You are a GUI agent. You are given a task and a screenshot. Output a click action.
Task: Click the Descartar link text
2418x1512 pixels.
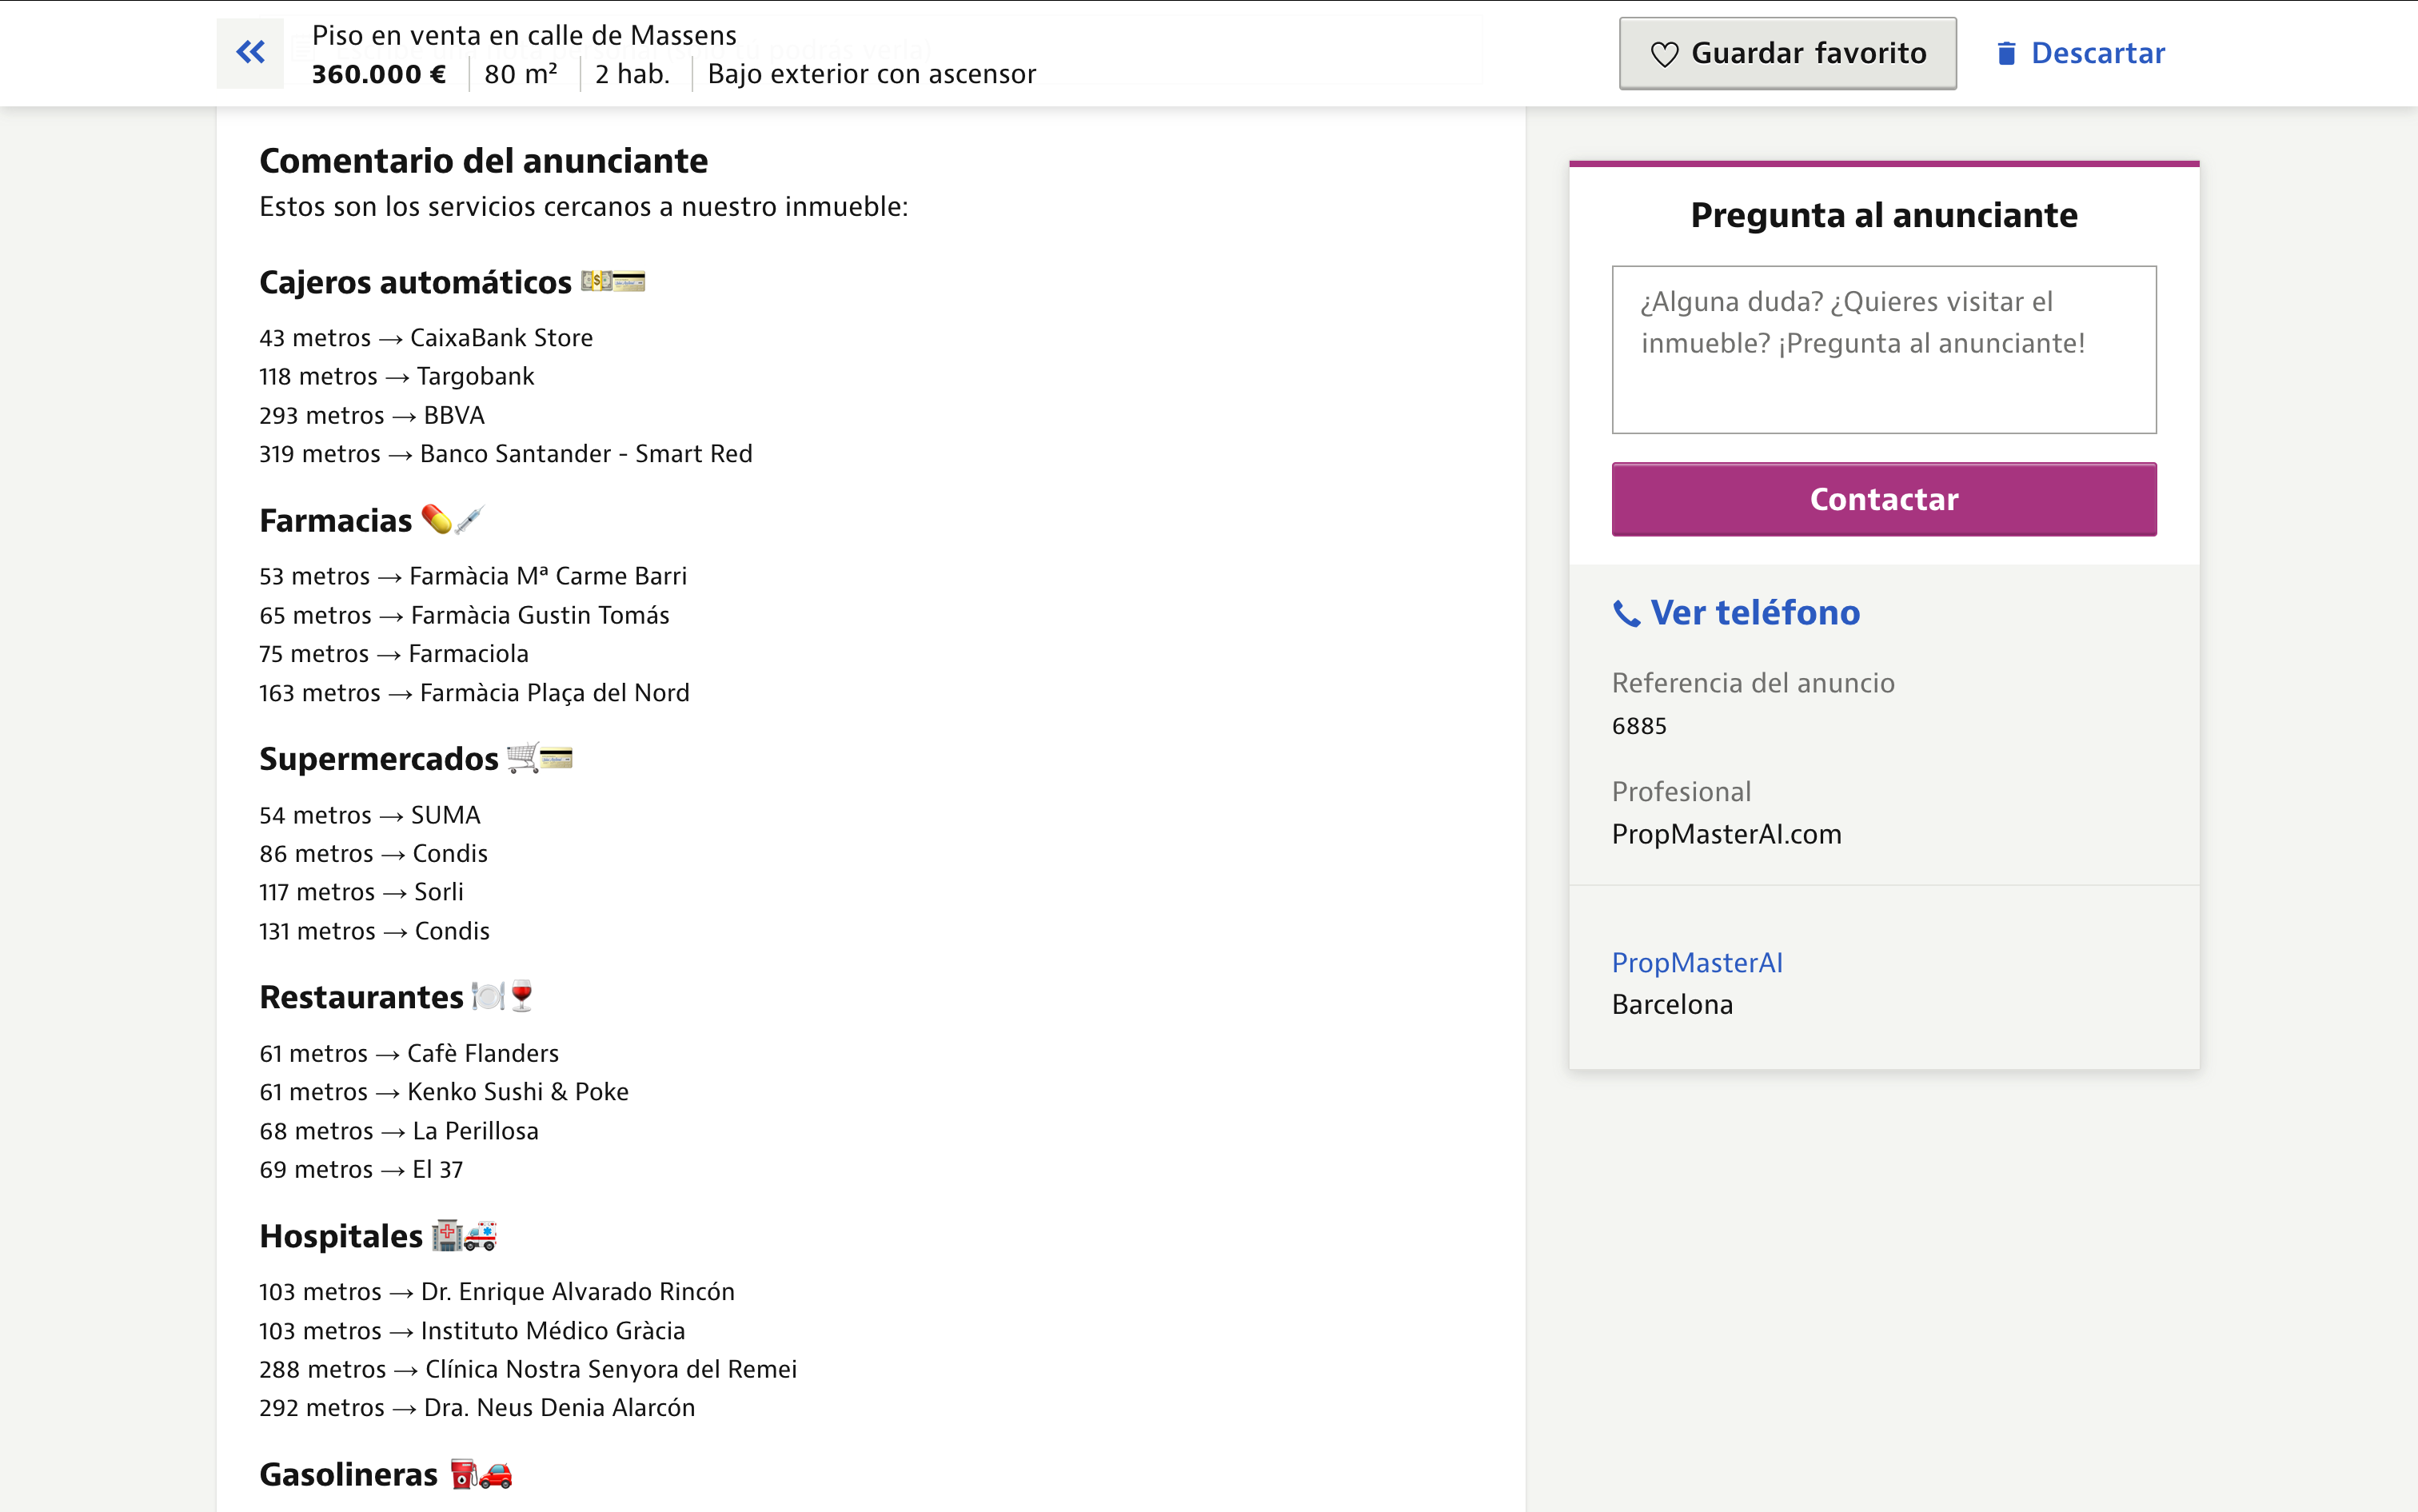click(x=2097, y=53)
